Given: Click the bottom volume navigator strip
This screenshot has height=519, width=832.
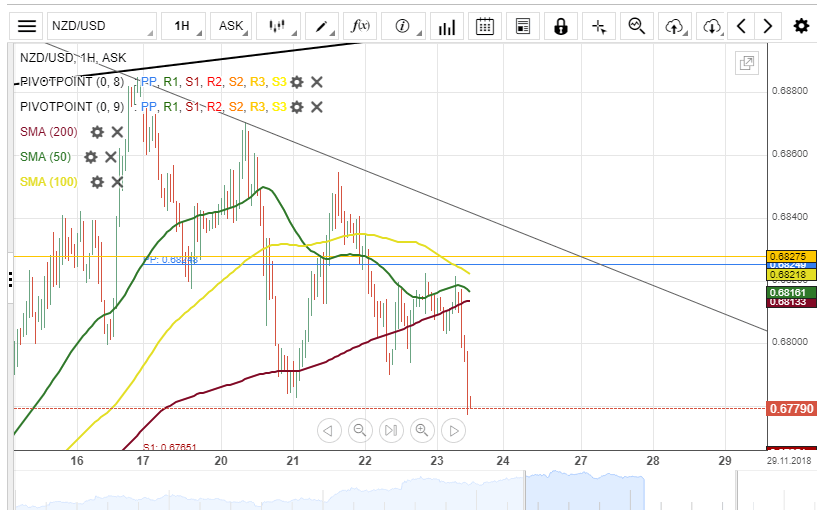Looking at the screenshot, I should pyautogui.click(x=400, y=492).
